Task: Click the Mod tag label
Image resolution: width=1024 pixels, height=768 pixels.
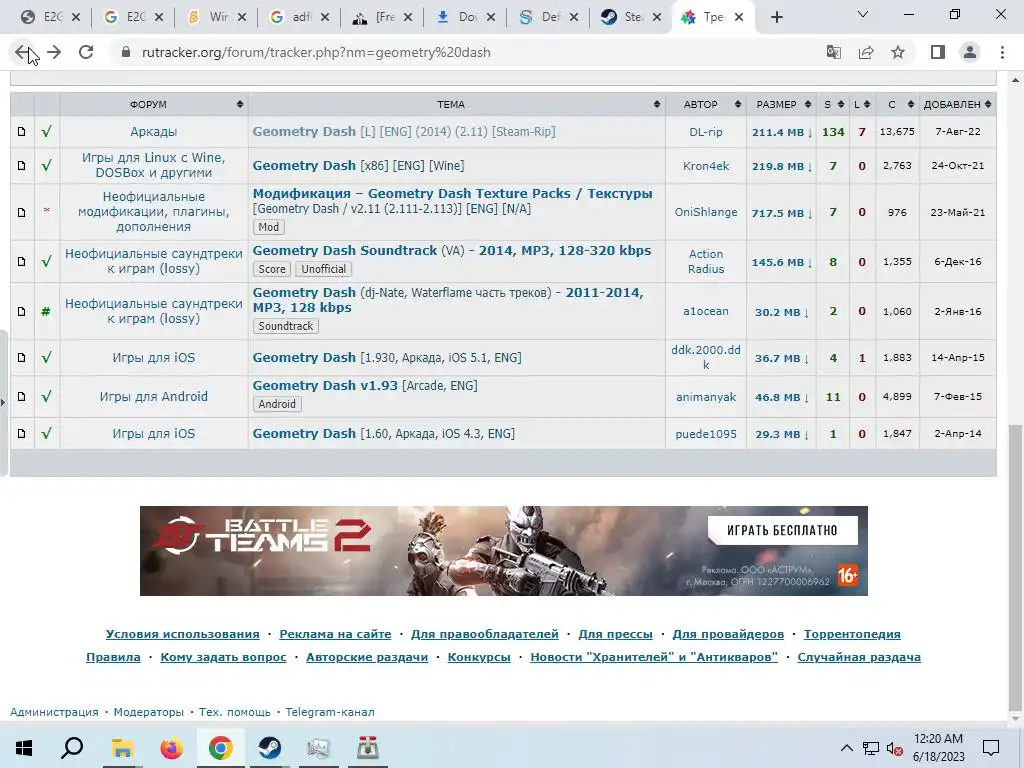Action: (268, 227)
